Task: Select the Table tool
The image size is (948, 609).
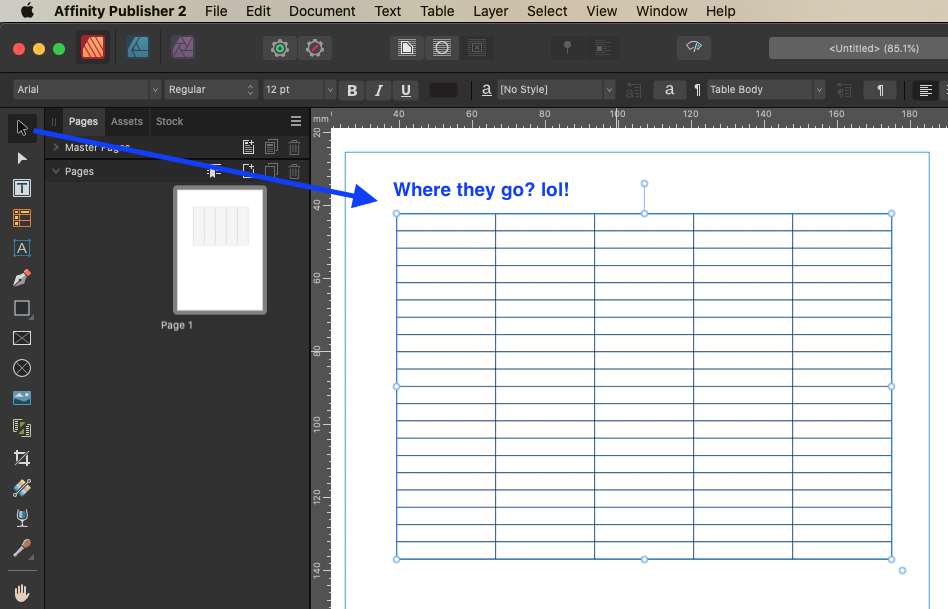Action: 21,218
